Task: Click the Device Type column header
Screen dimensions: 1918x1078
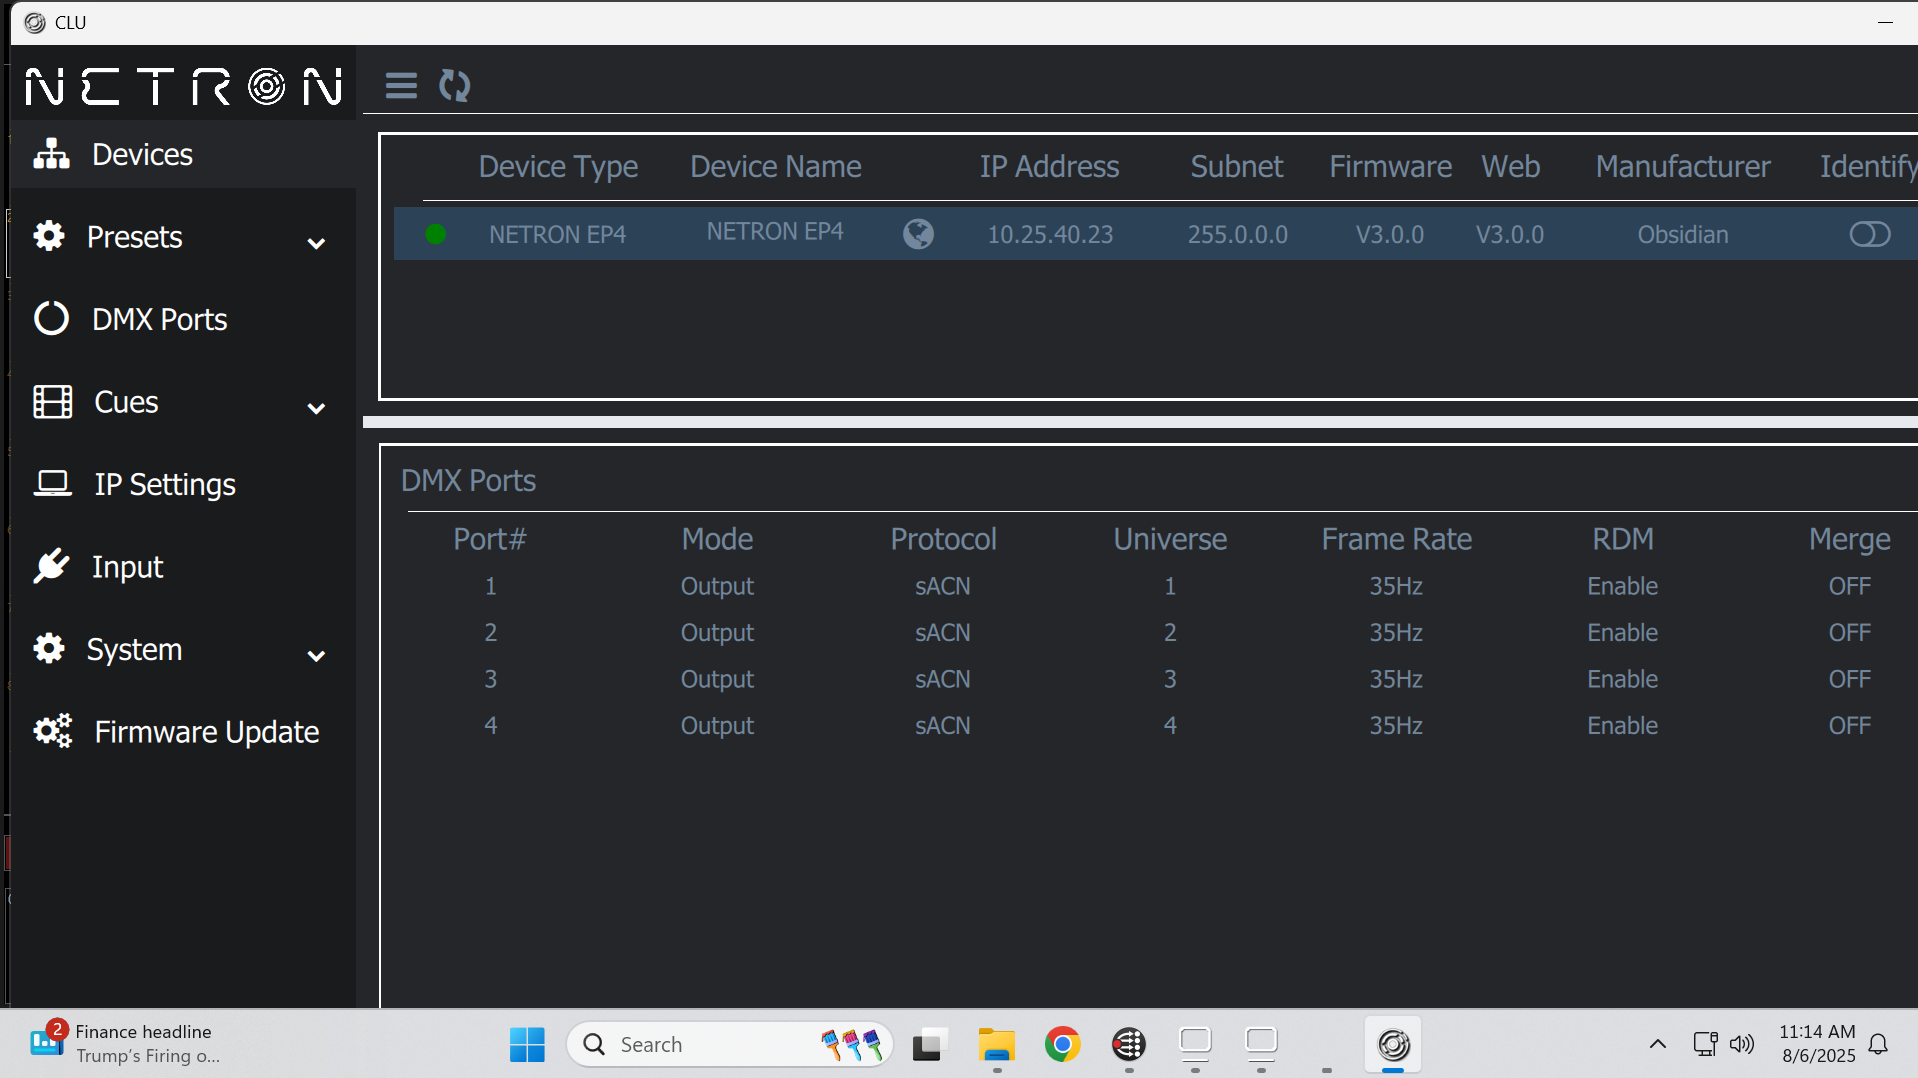Action: [x=558, y=166]
